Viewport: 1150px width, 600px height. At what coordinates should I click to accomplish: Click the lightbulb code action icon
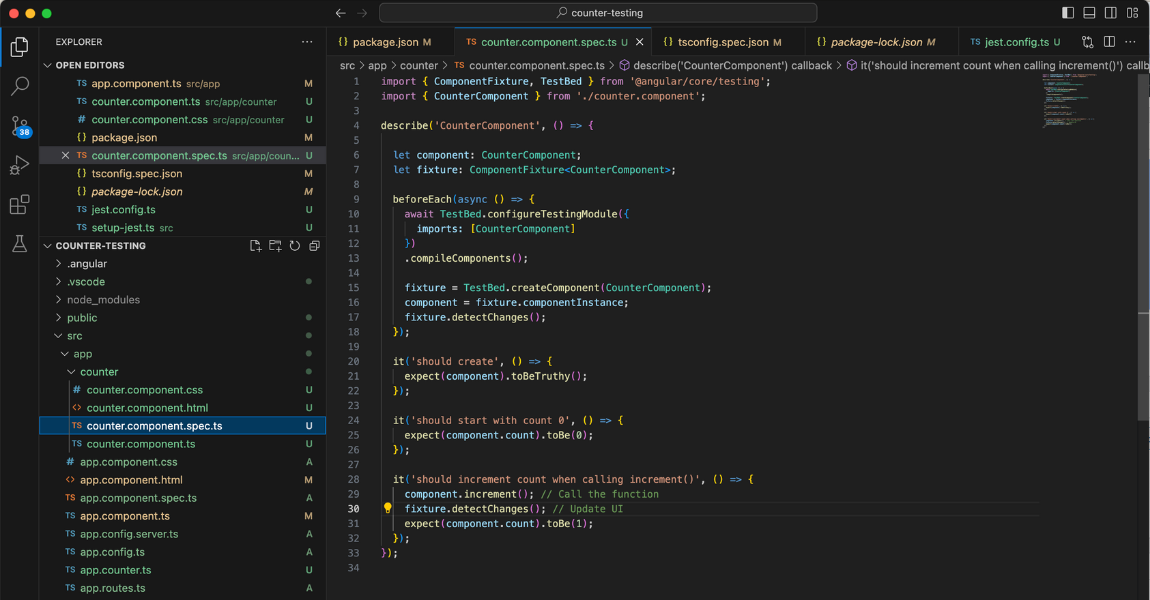[x=388, y=508]
